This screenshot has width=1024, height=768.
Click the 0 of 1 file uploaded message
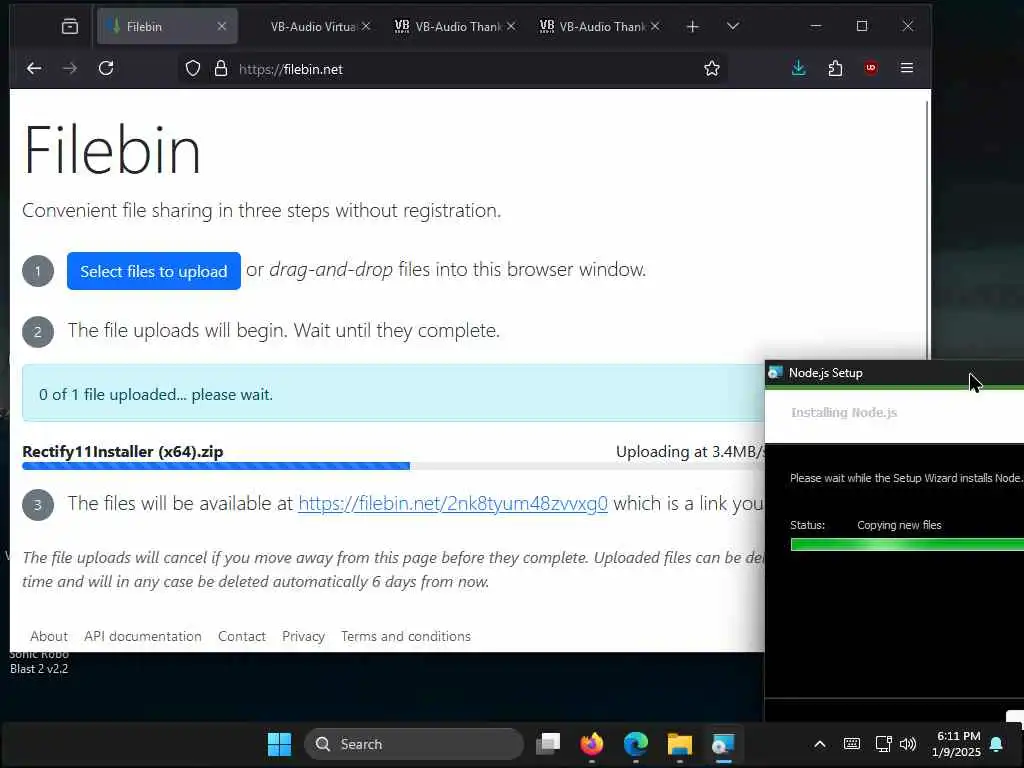click(x=155, y=394)
